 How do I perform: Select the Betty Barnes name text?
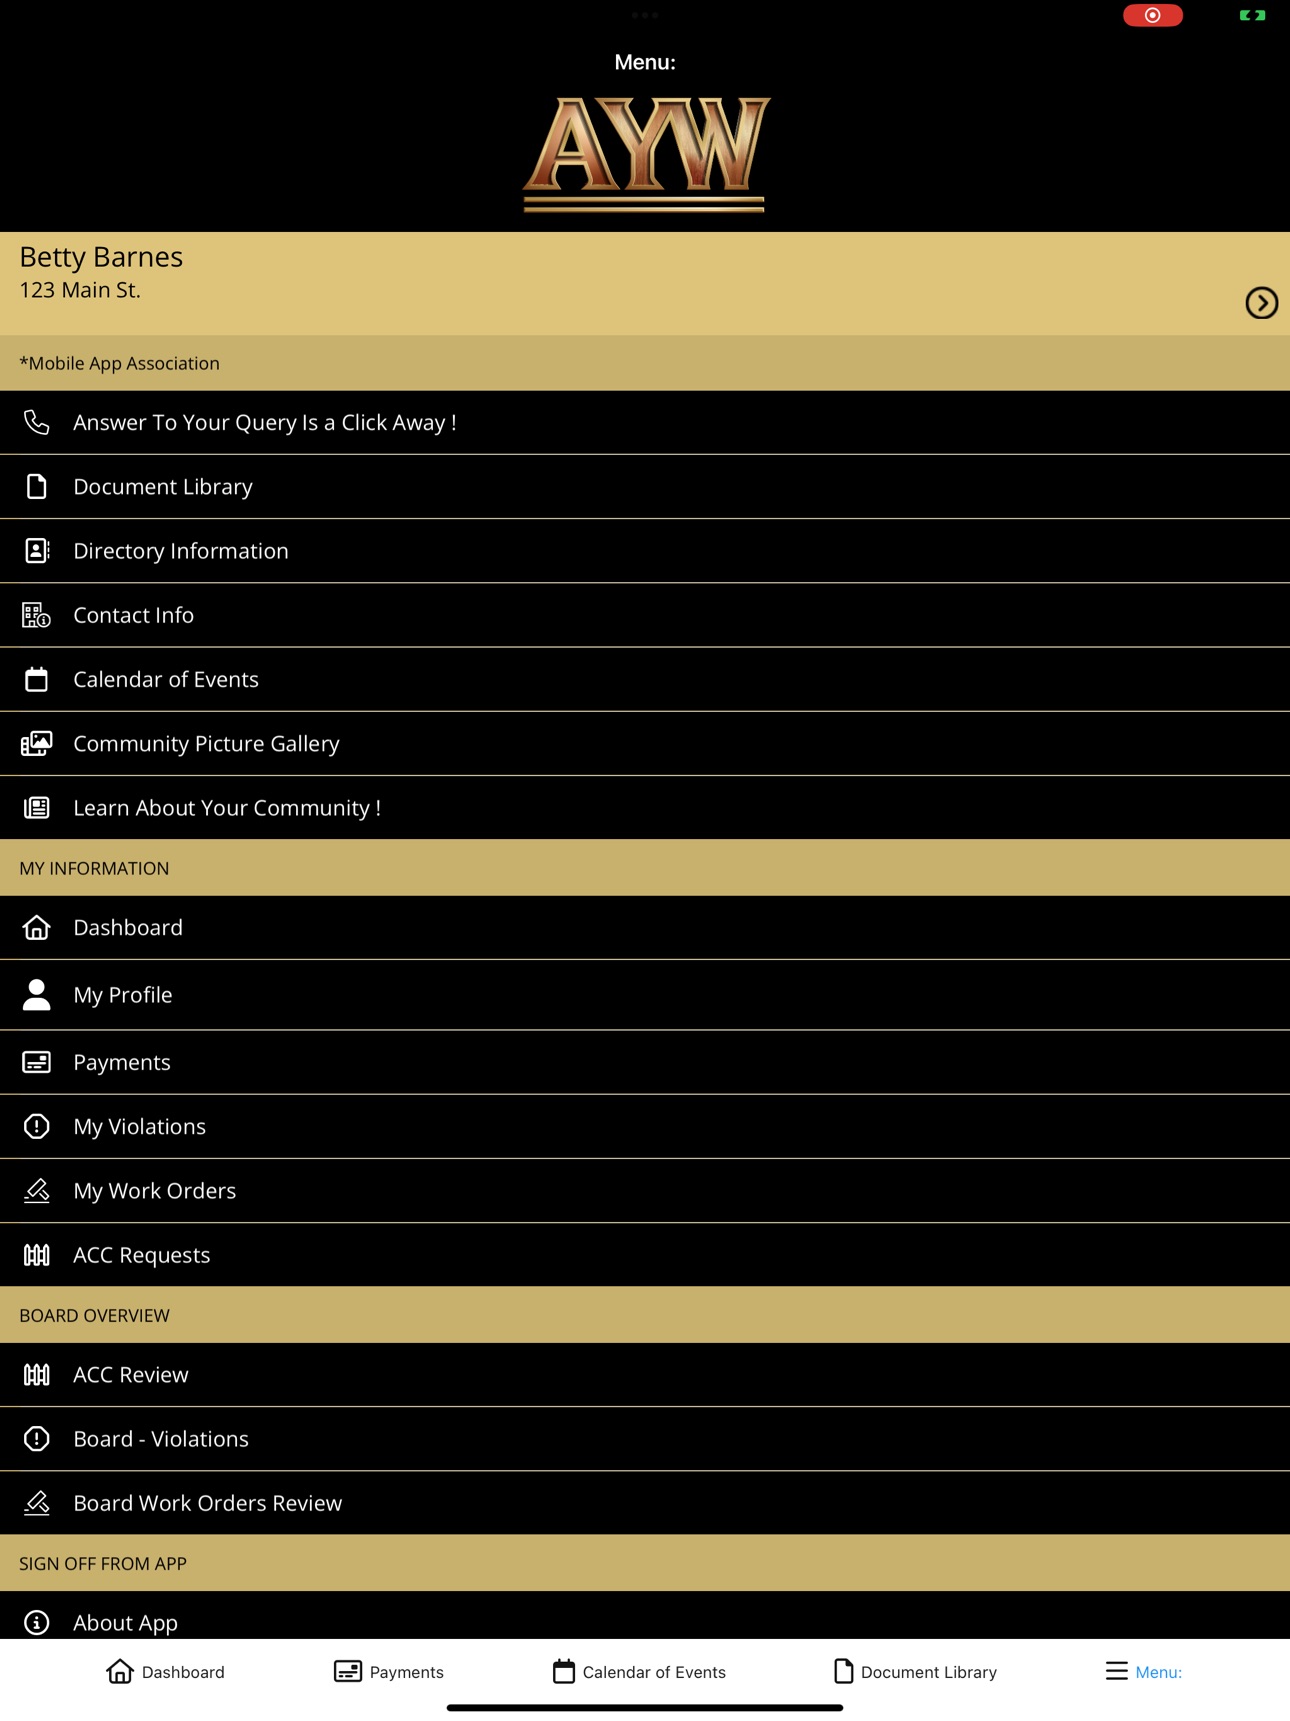coord(101,257)
